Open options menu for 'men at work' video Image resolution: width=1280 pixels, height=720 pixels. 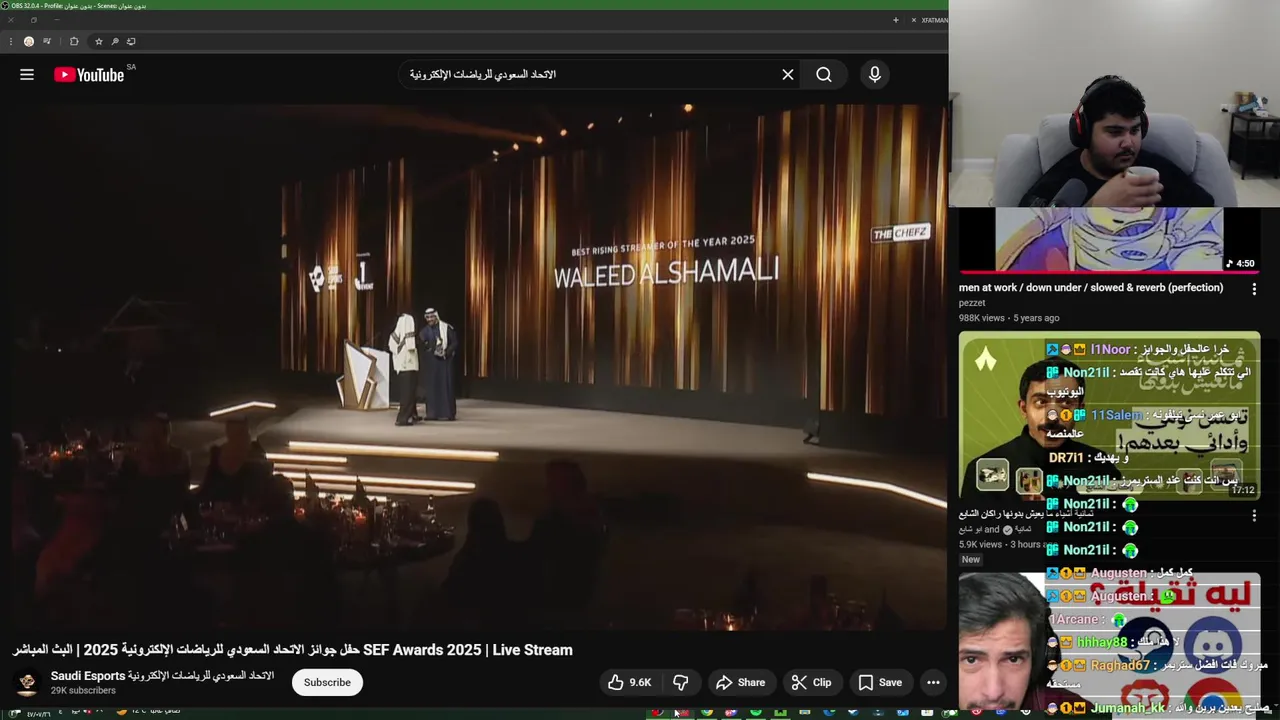coord(1254,289)
